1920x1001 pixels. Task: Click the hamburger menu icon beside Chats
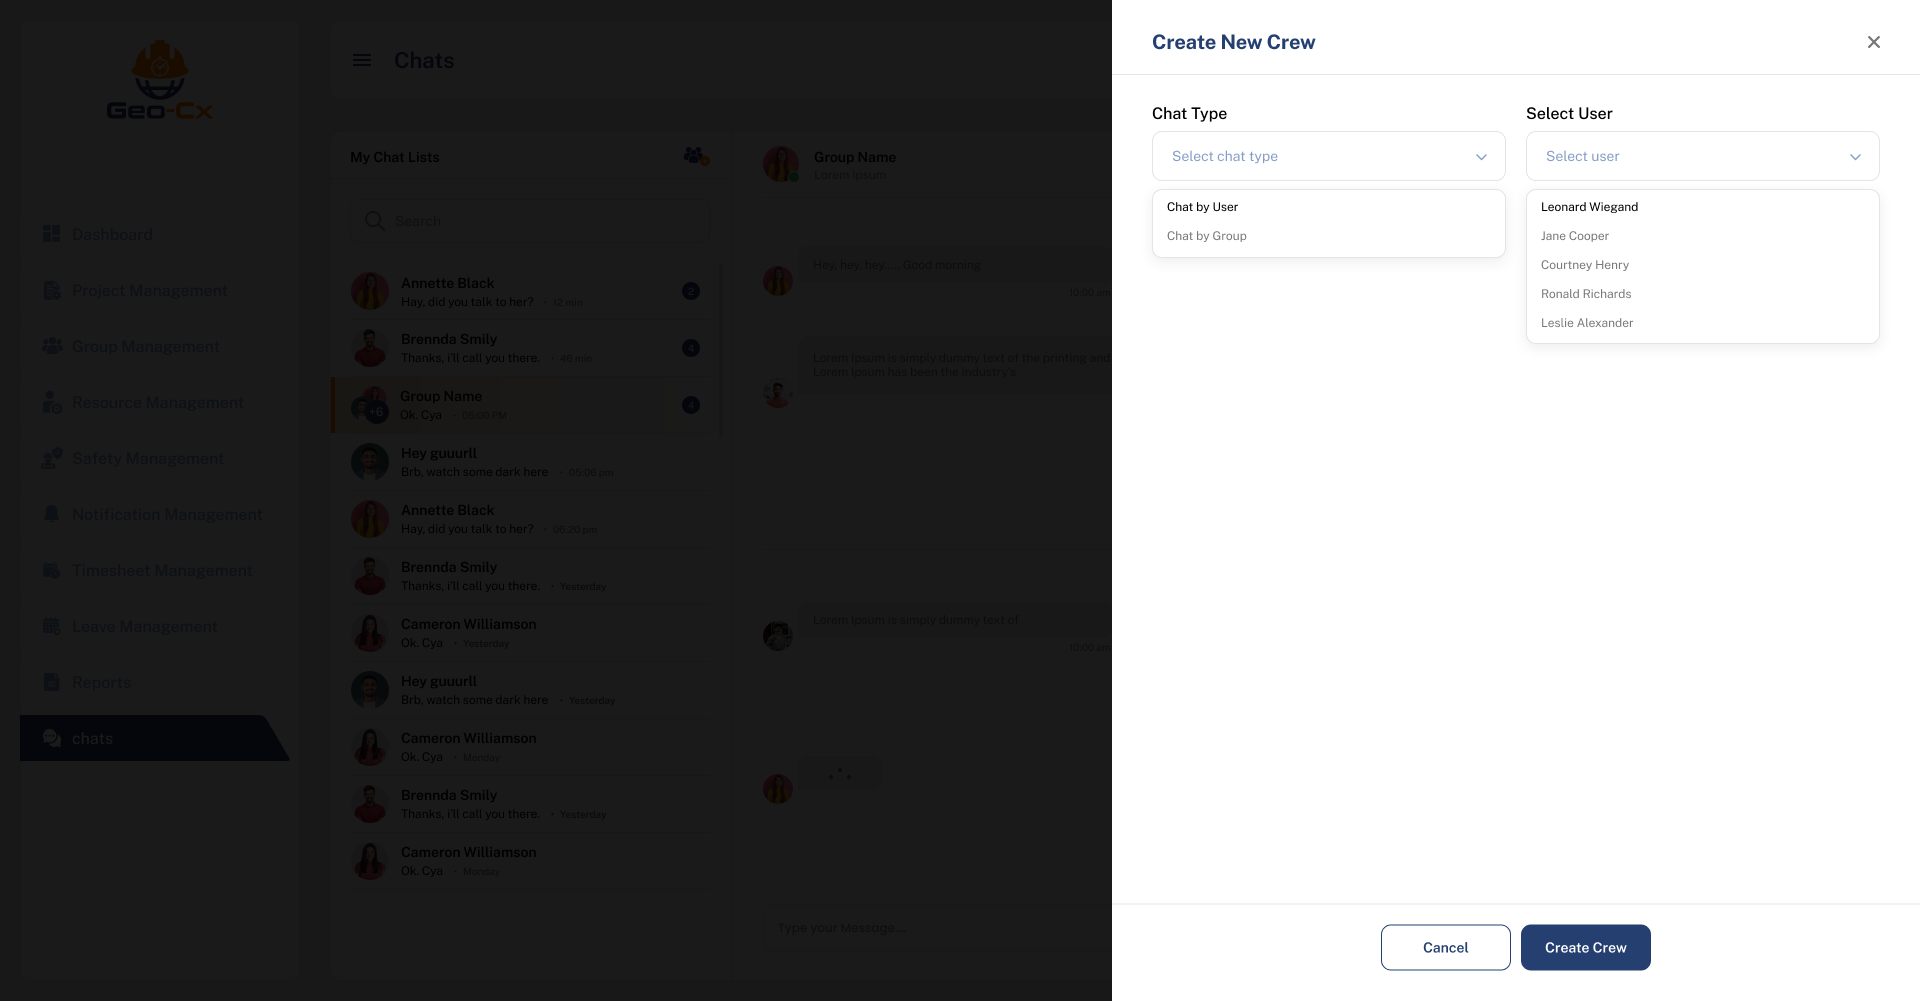[361, 60]
